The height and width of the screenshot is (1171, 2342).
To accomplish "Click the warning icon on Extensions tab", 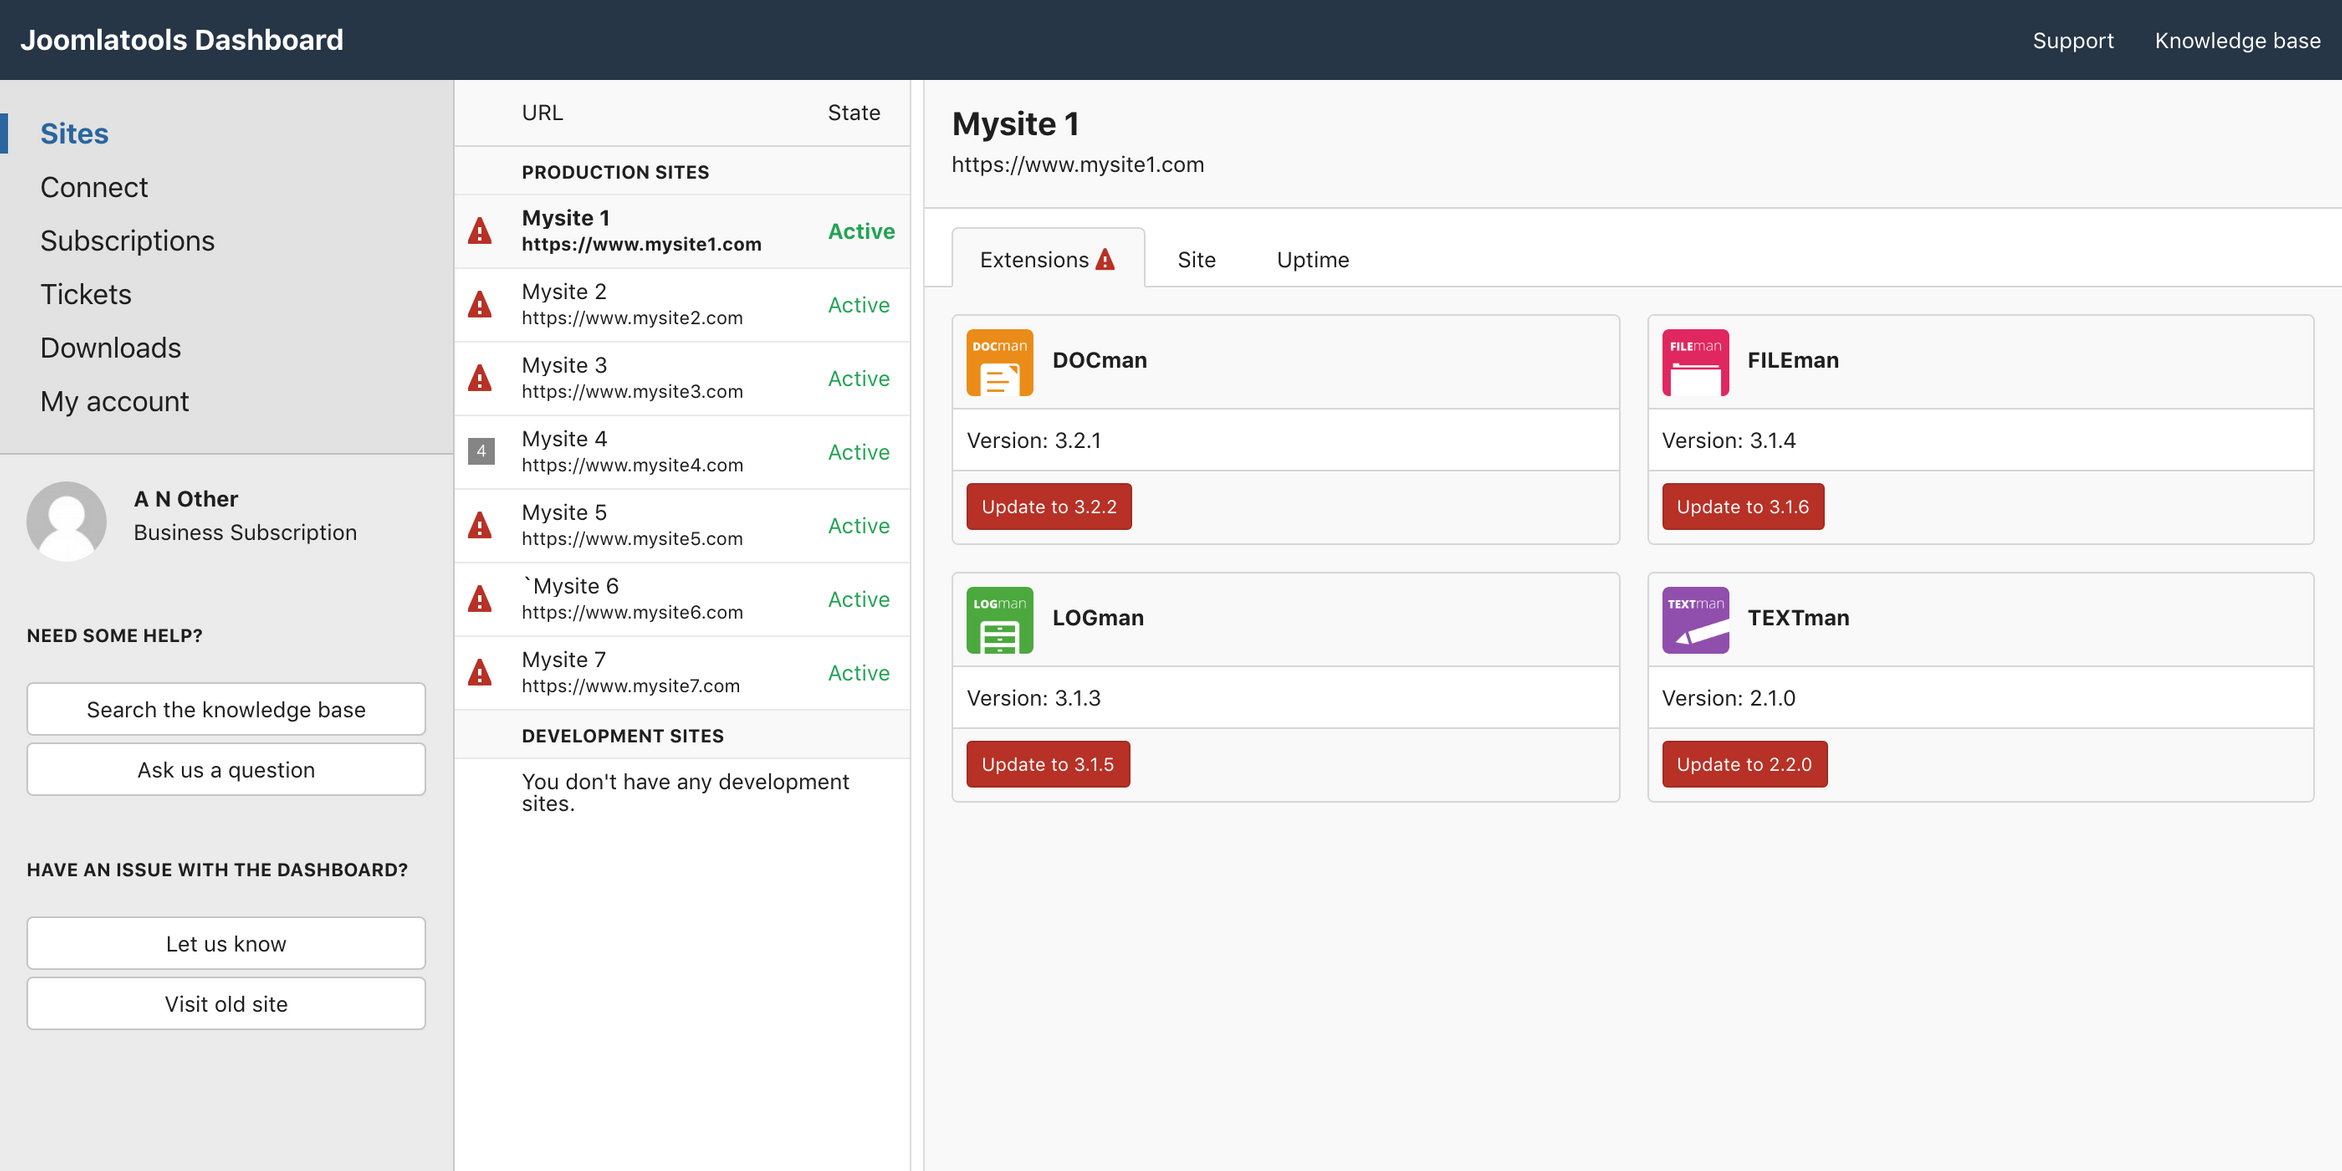I will tap(1105, 259).
